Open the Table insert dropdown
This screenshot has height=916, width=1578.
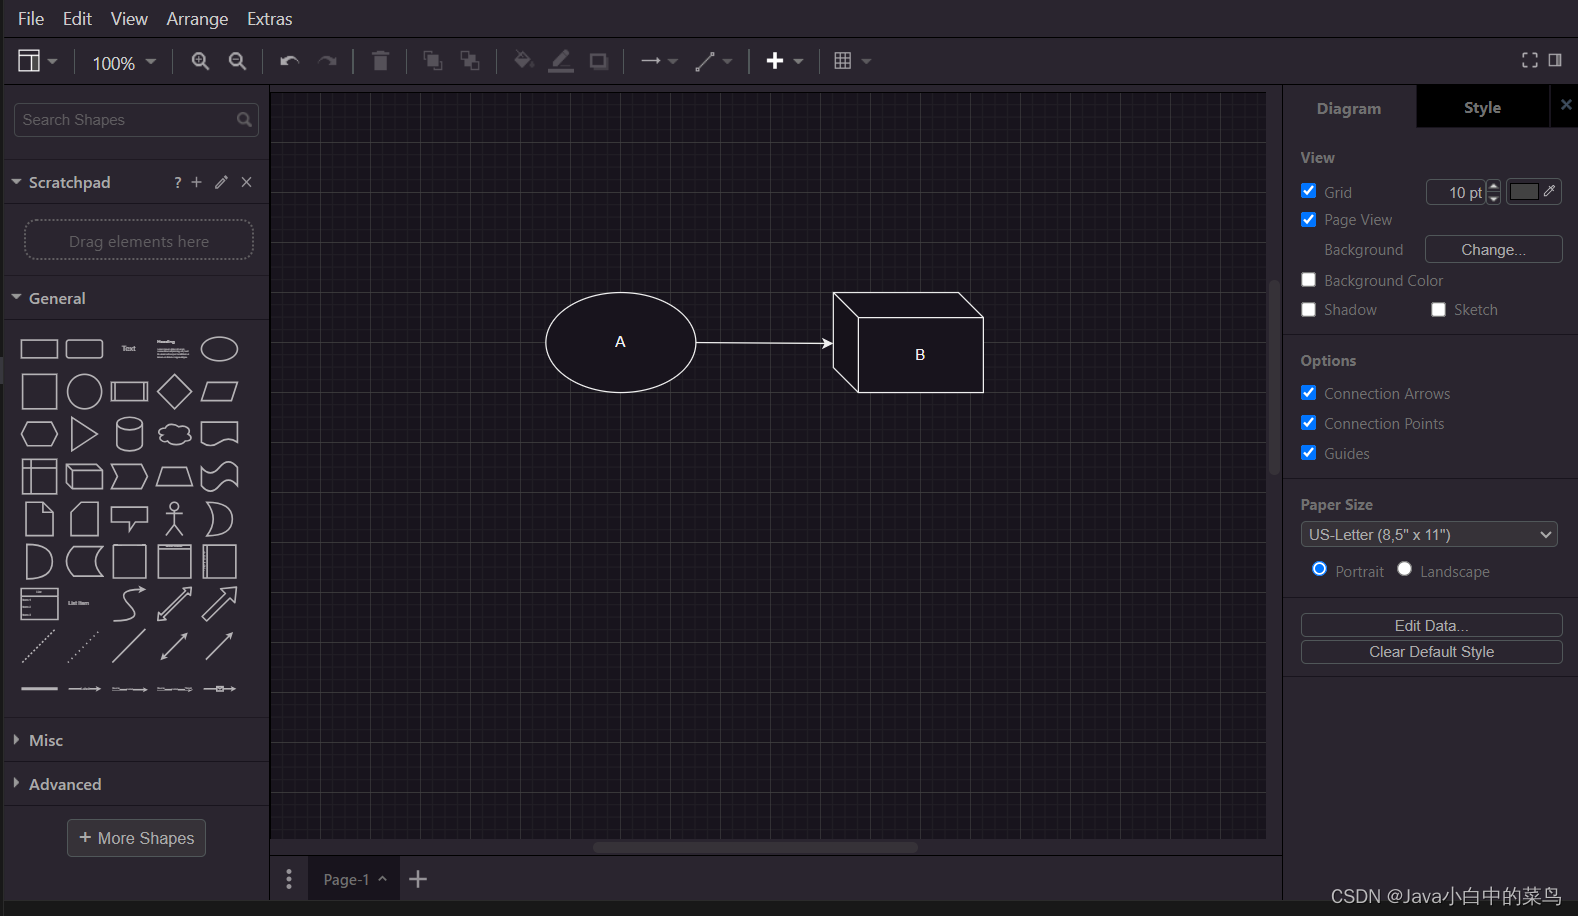point(852,61)
